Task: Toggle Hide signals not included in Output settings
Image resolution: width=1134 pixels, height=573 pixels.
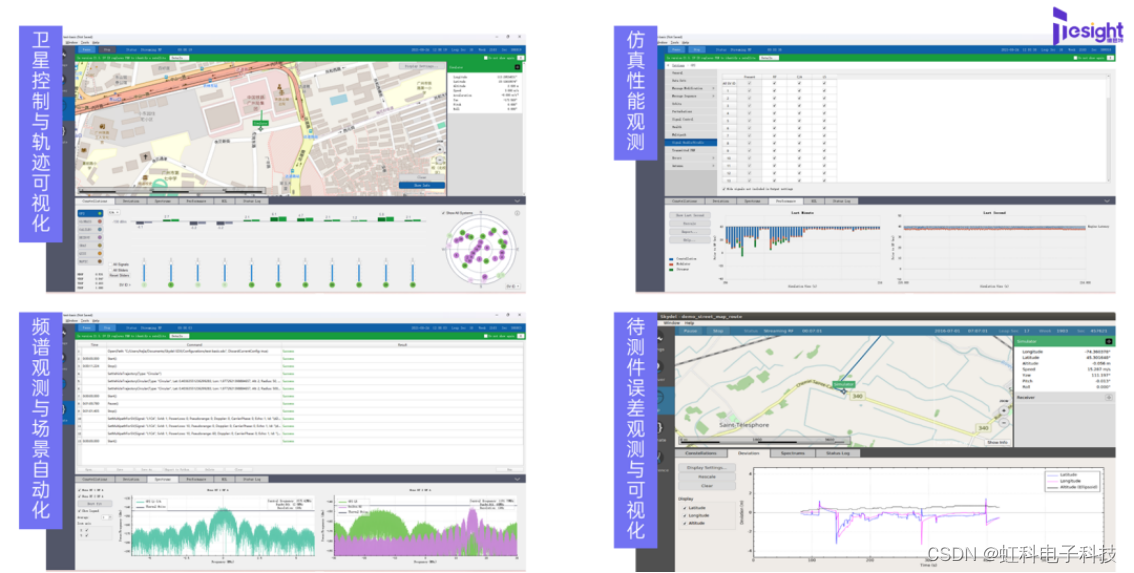Action: [x=723, y=188]
